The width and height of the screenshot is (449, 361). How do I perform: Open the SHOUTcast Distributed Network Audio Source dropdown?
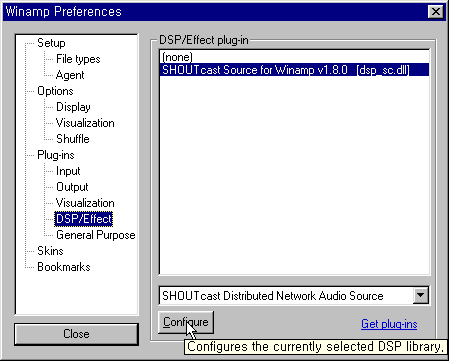pyautogui.click(x=421, y=295)
